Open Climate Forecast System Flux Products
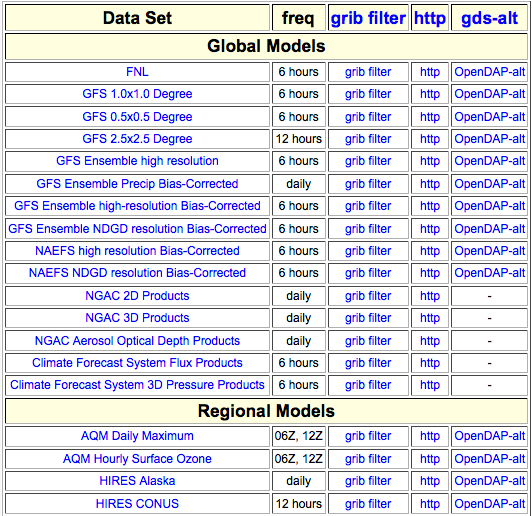 [x=137, y=363]
